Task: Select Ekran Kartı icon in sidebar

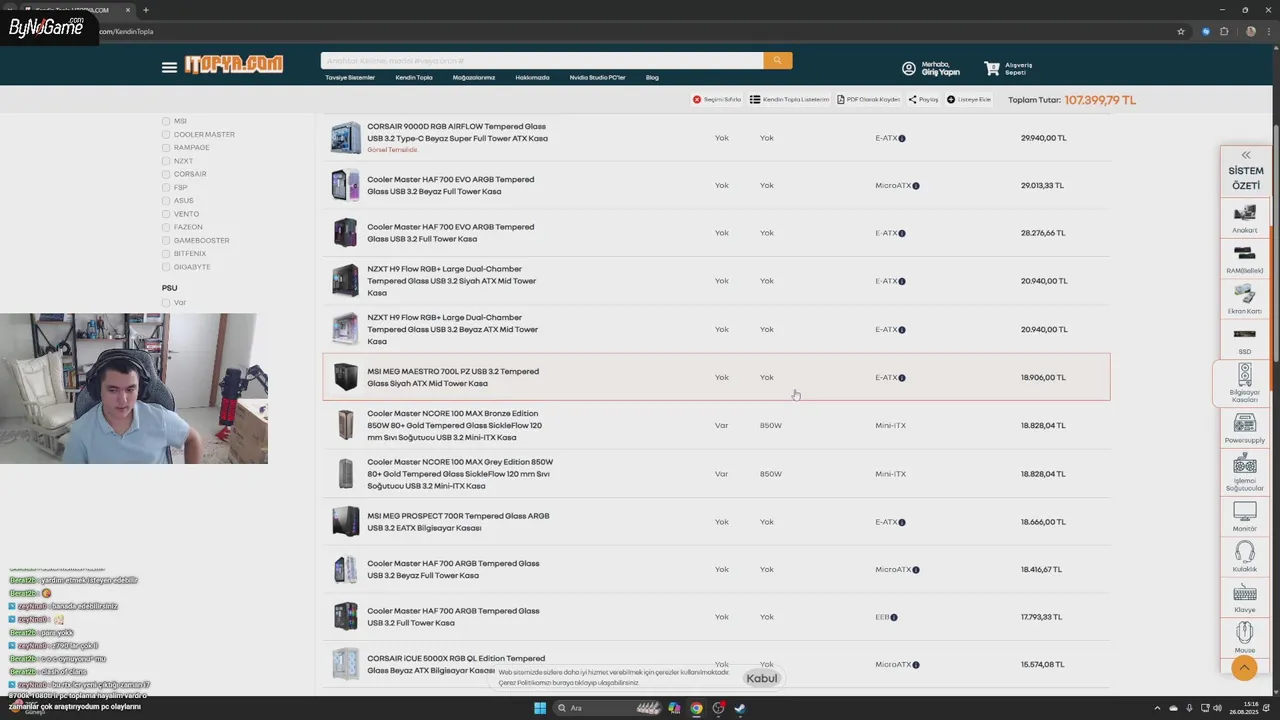Action: 1245,293
